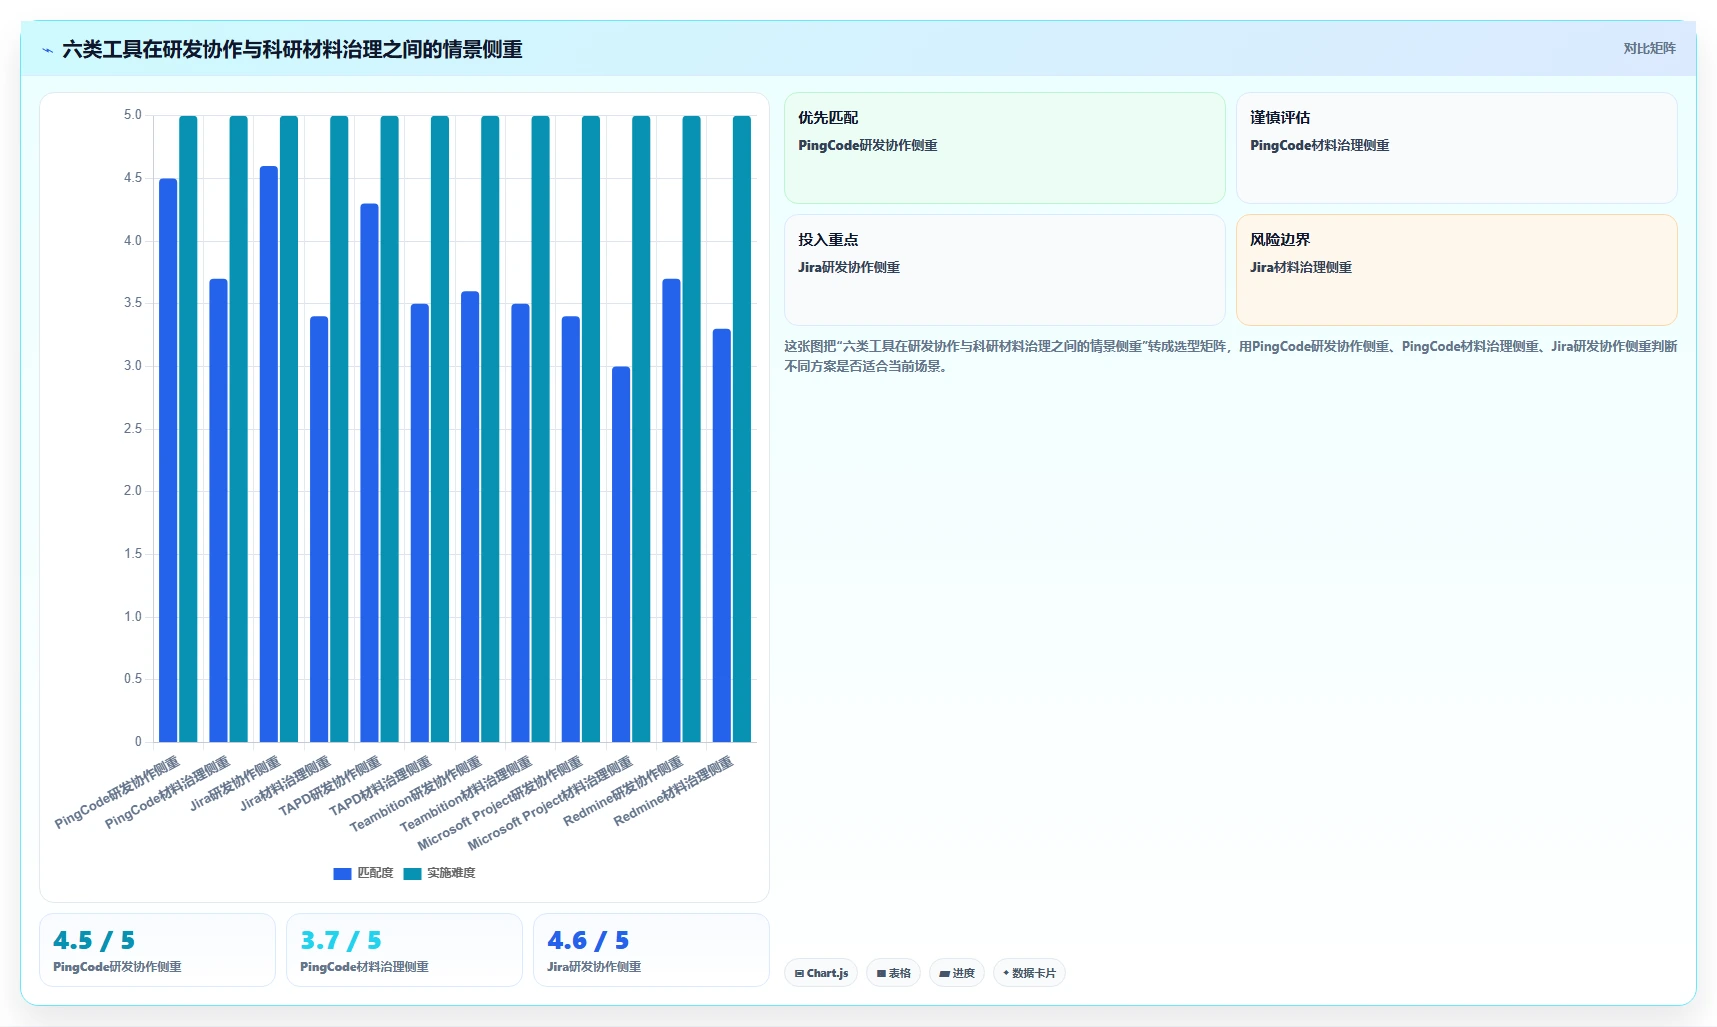Open the 风险边界 matrix card
The width and height of the screenshot is (1717, 1027).
[x=1457, y=270]
